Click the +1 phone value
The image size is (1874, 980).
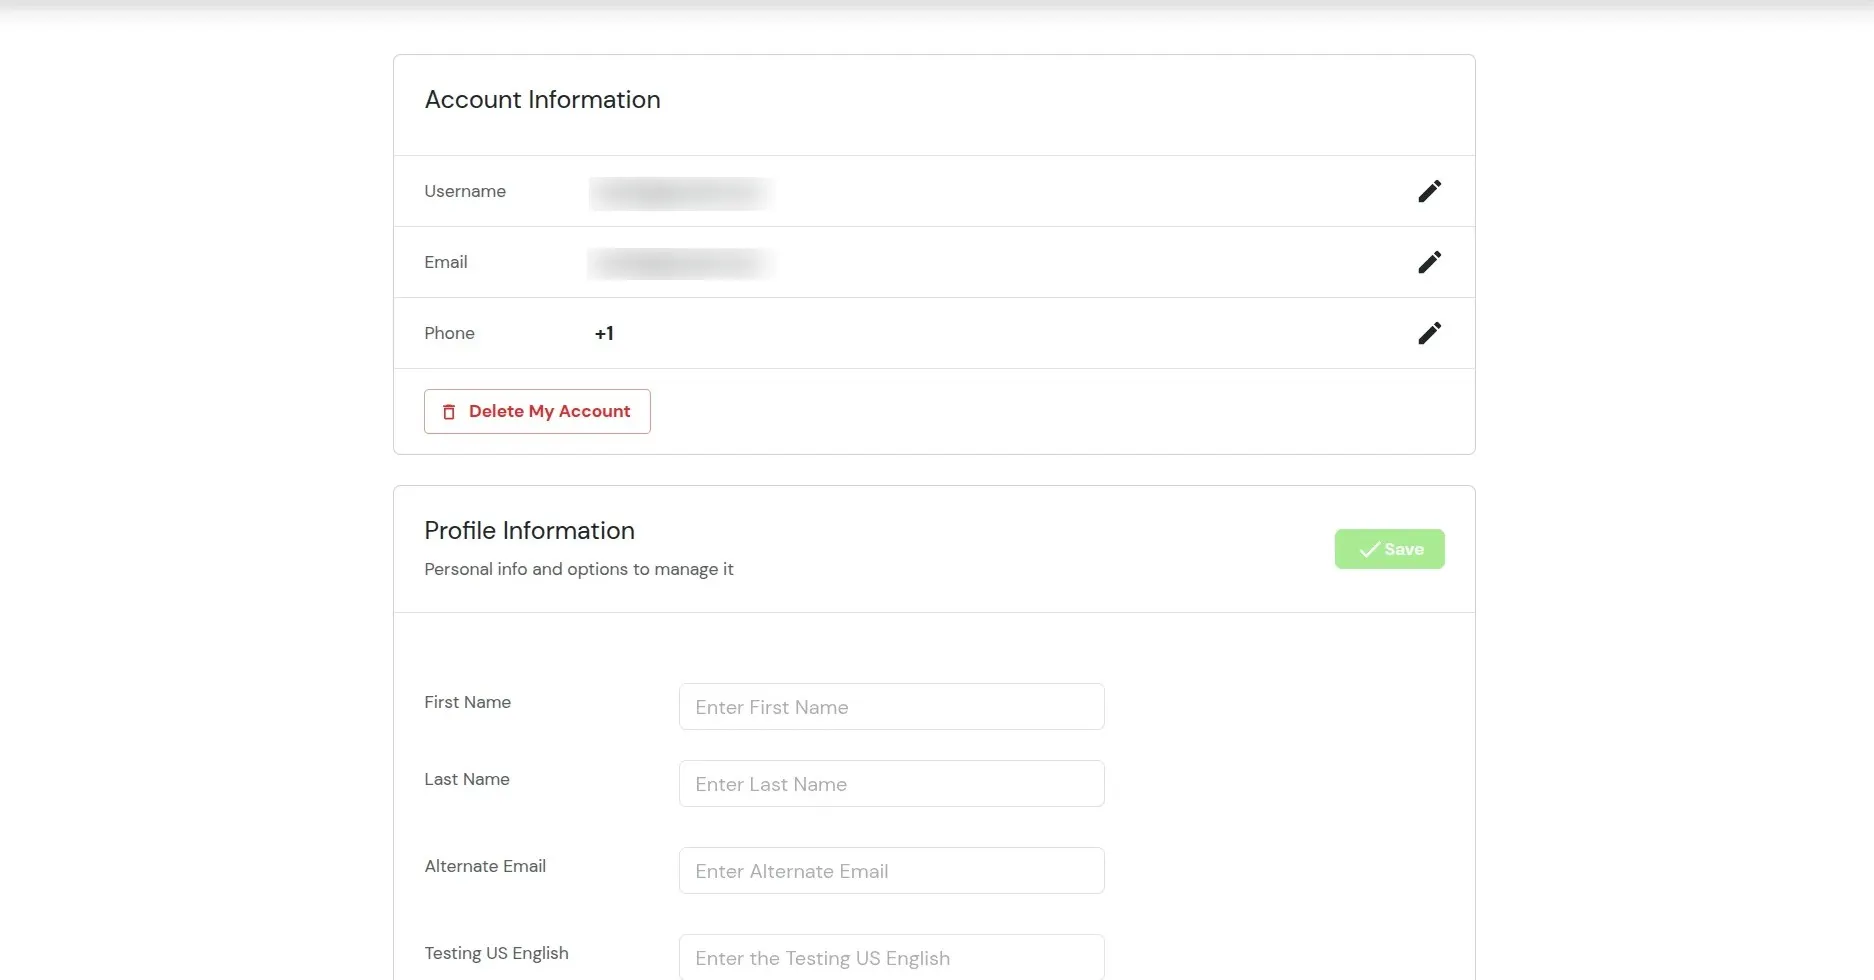click(x=604, y=334)
